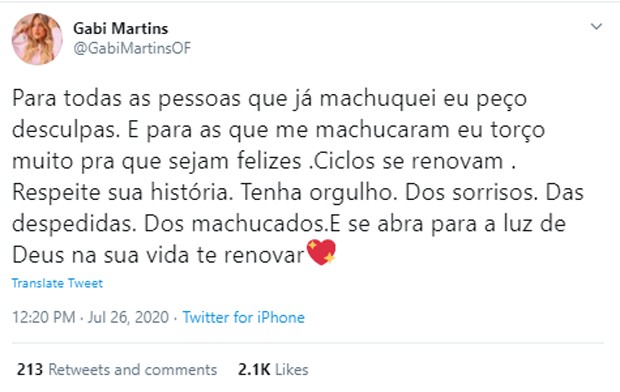Open Gabi Martins' profile picture
The height and width of the screenshot is (392, 620).
37,39
